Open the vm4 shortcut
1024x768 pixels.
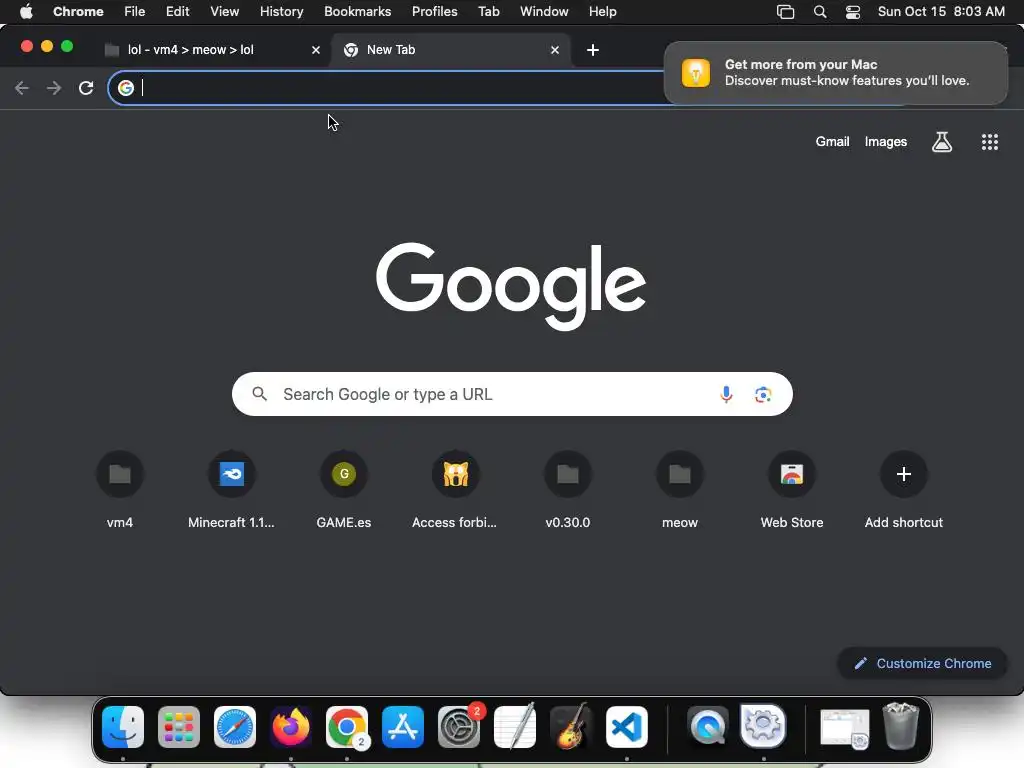[120, 490]
